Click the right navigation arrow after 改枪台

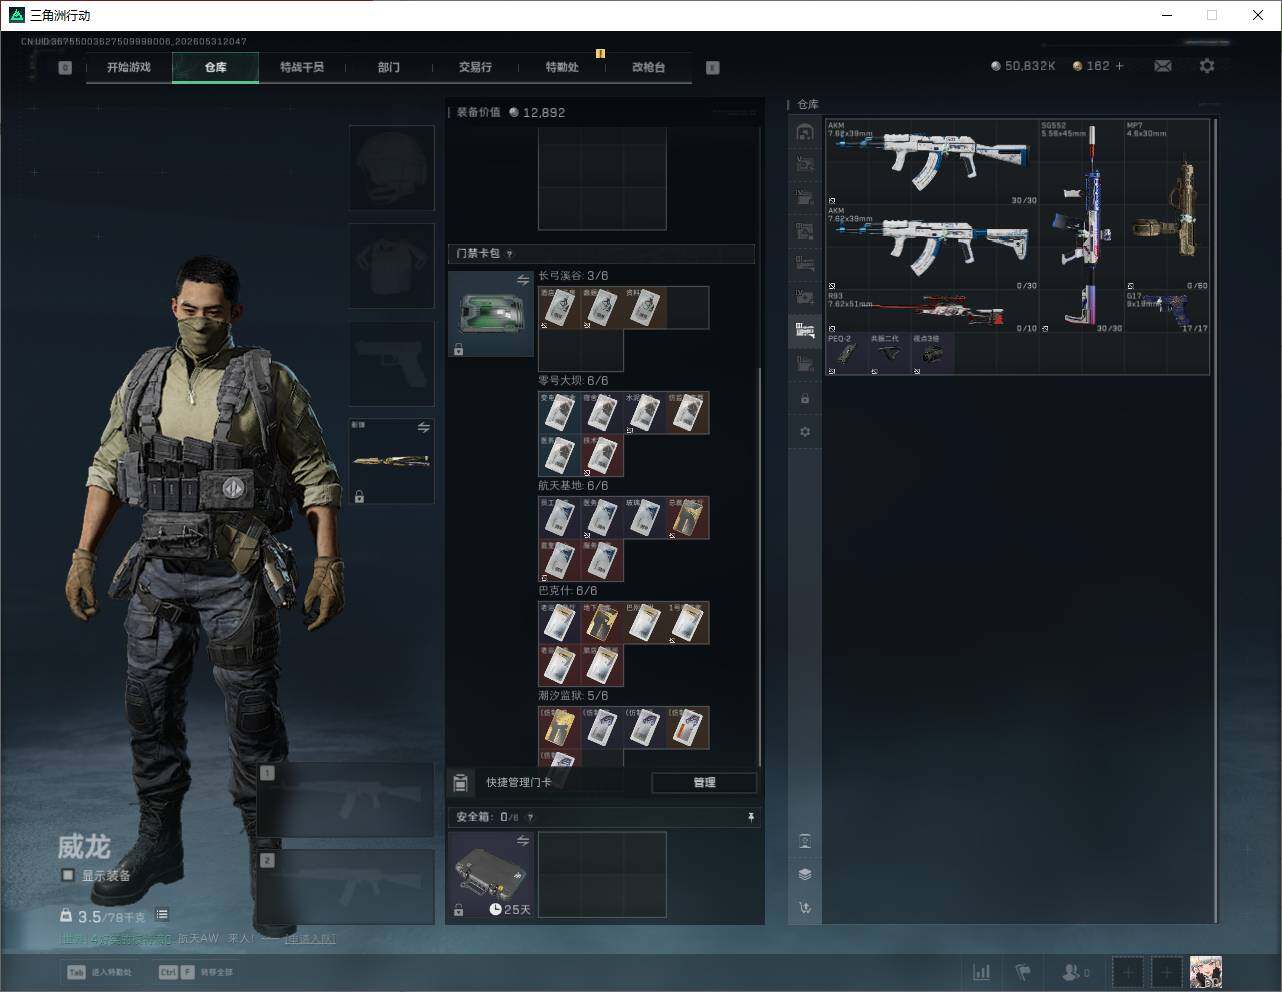pyautogui.click(x=713, y=68)
